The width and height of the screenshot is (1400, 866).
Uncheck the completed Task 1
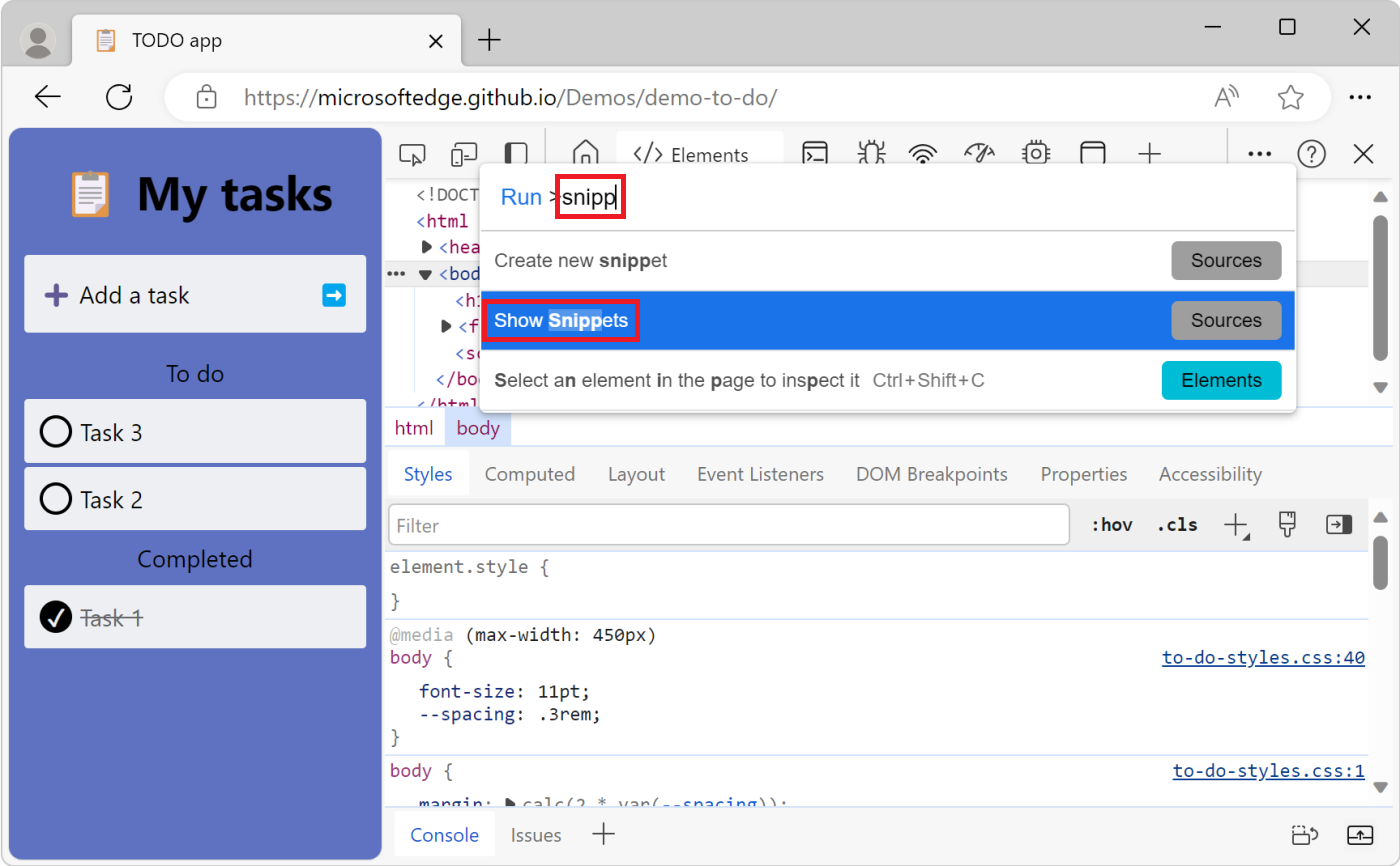pos(55,617)
